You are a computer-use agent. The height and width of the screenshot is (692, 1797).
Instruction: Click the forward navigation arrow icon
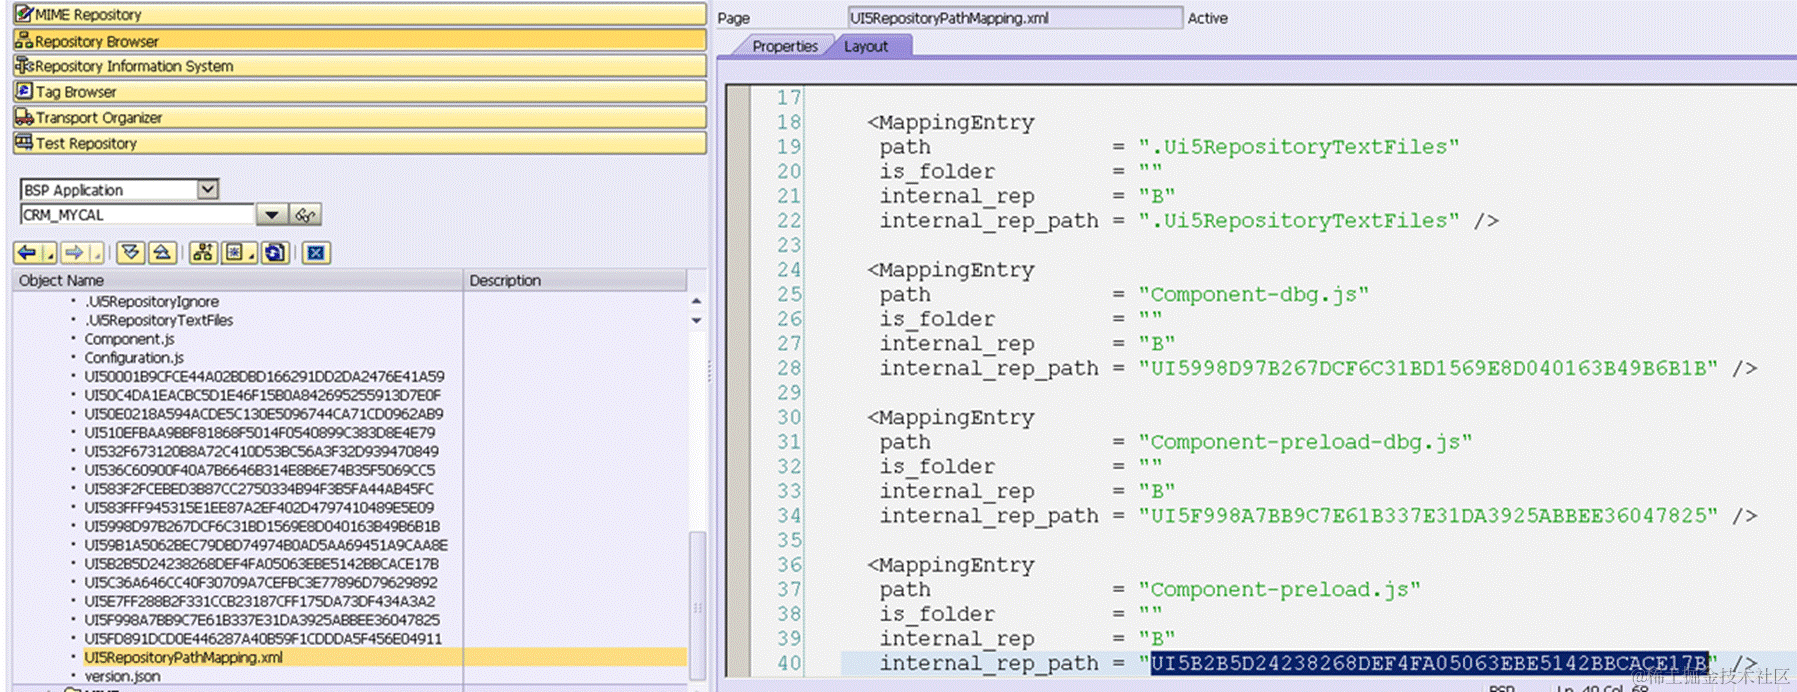point(74,253)
